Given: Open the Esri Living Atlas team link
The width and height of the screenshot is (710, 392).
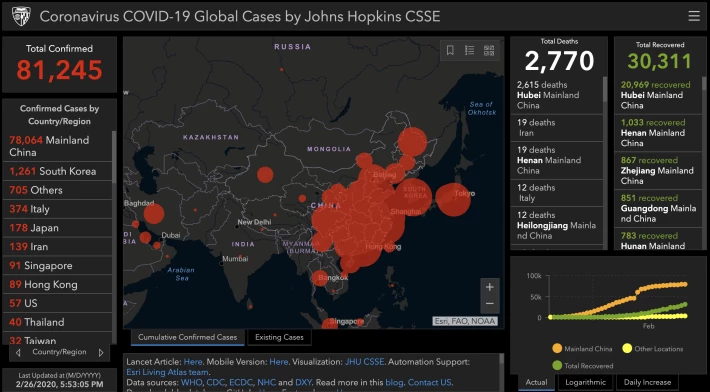Looking at the screenshot, I should tap(167, 372).
